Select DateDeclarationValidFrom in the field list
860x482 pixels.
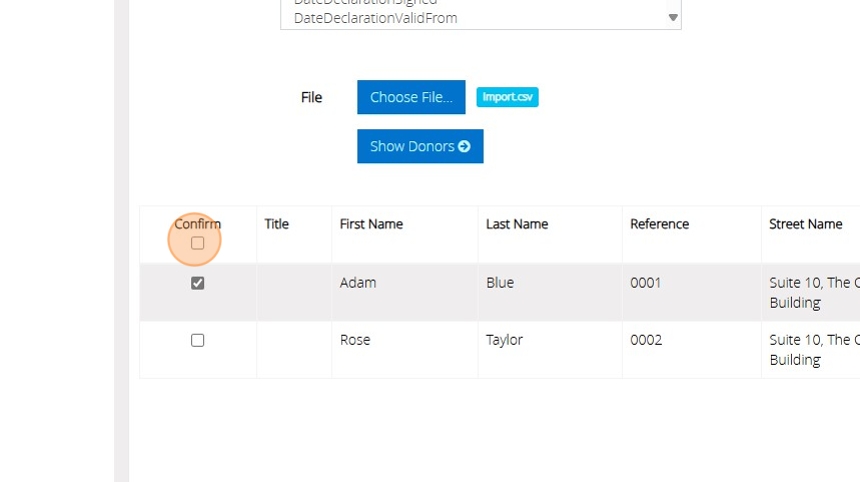click(x=375, y=18)
